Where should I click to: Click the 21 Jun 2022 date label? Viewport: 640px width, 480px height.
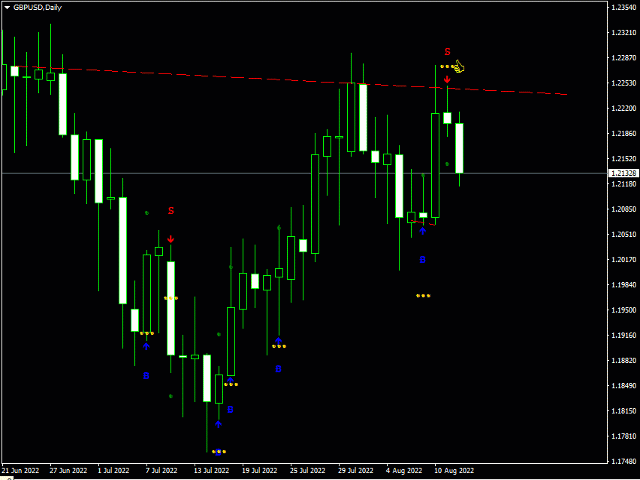click(x=21, y=469)
